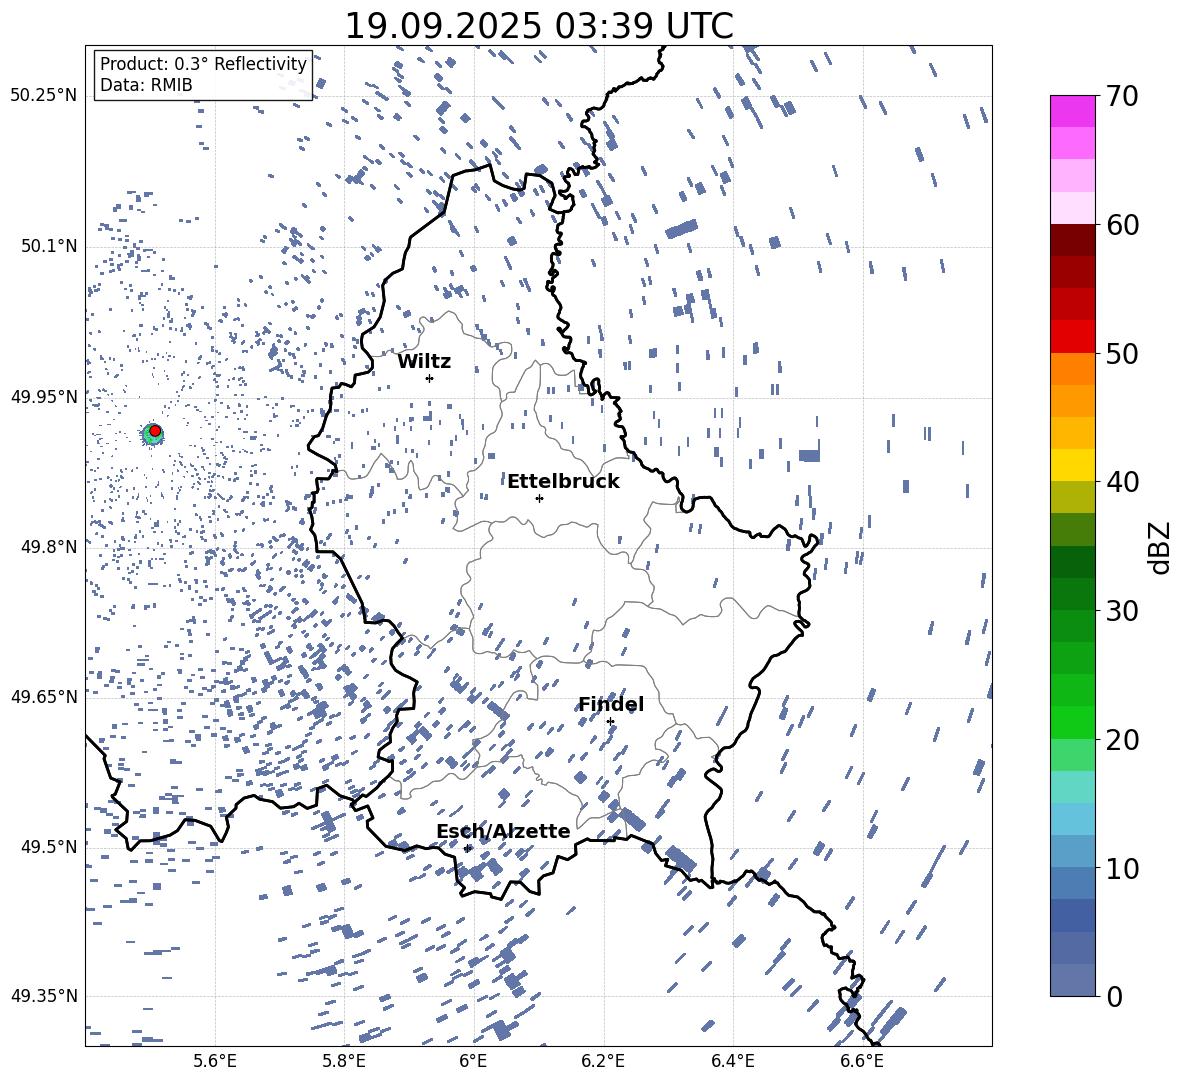The image size is (1184, 1081).
Task: Click the 'Data: RMIB' text
Action: pyautogui.click(x=146, y=85)
